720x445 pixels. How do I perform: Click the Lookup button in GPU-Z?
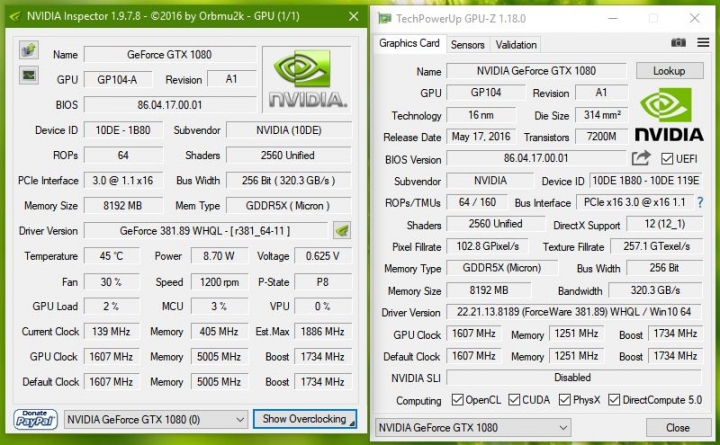pos(669,71)
